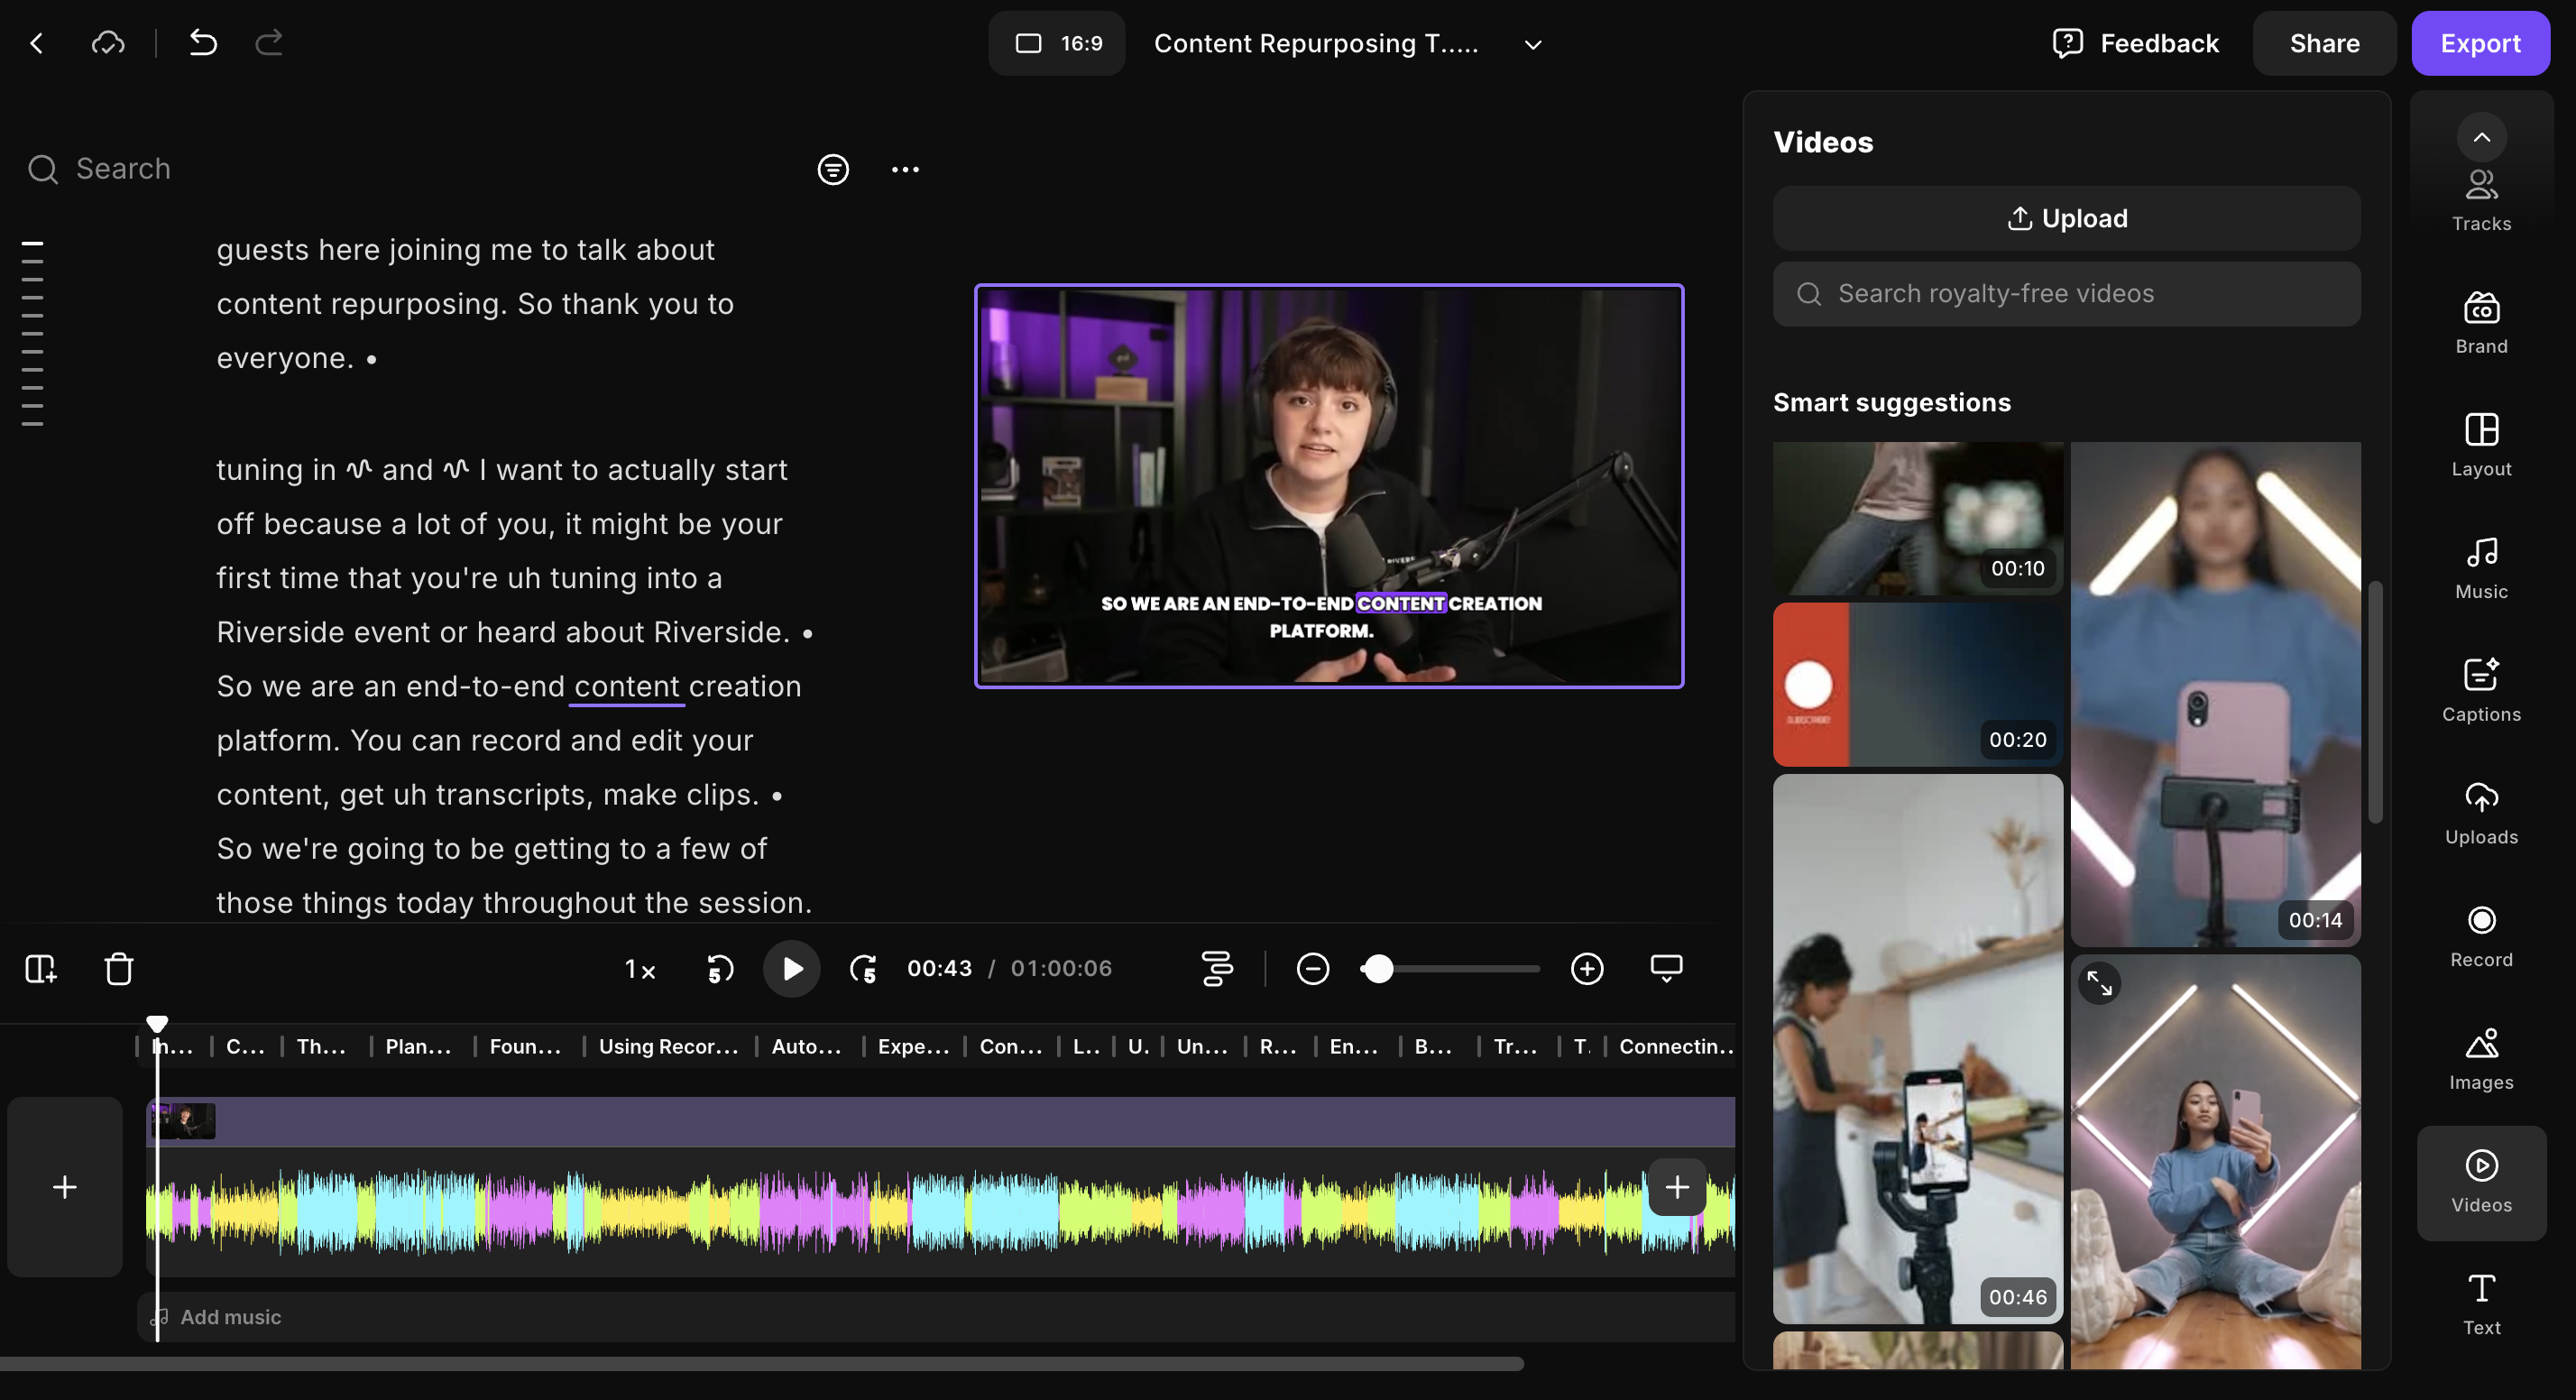This screenshot has height=1400, width=2576.
Task: Click the monitor display icon
Action: pos(1666,968)
